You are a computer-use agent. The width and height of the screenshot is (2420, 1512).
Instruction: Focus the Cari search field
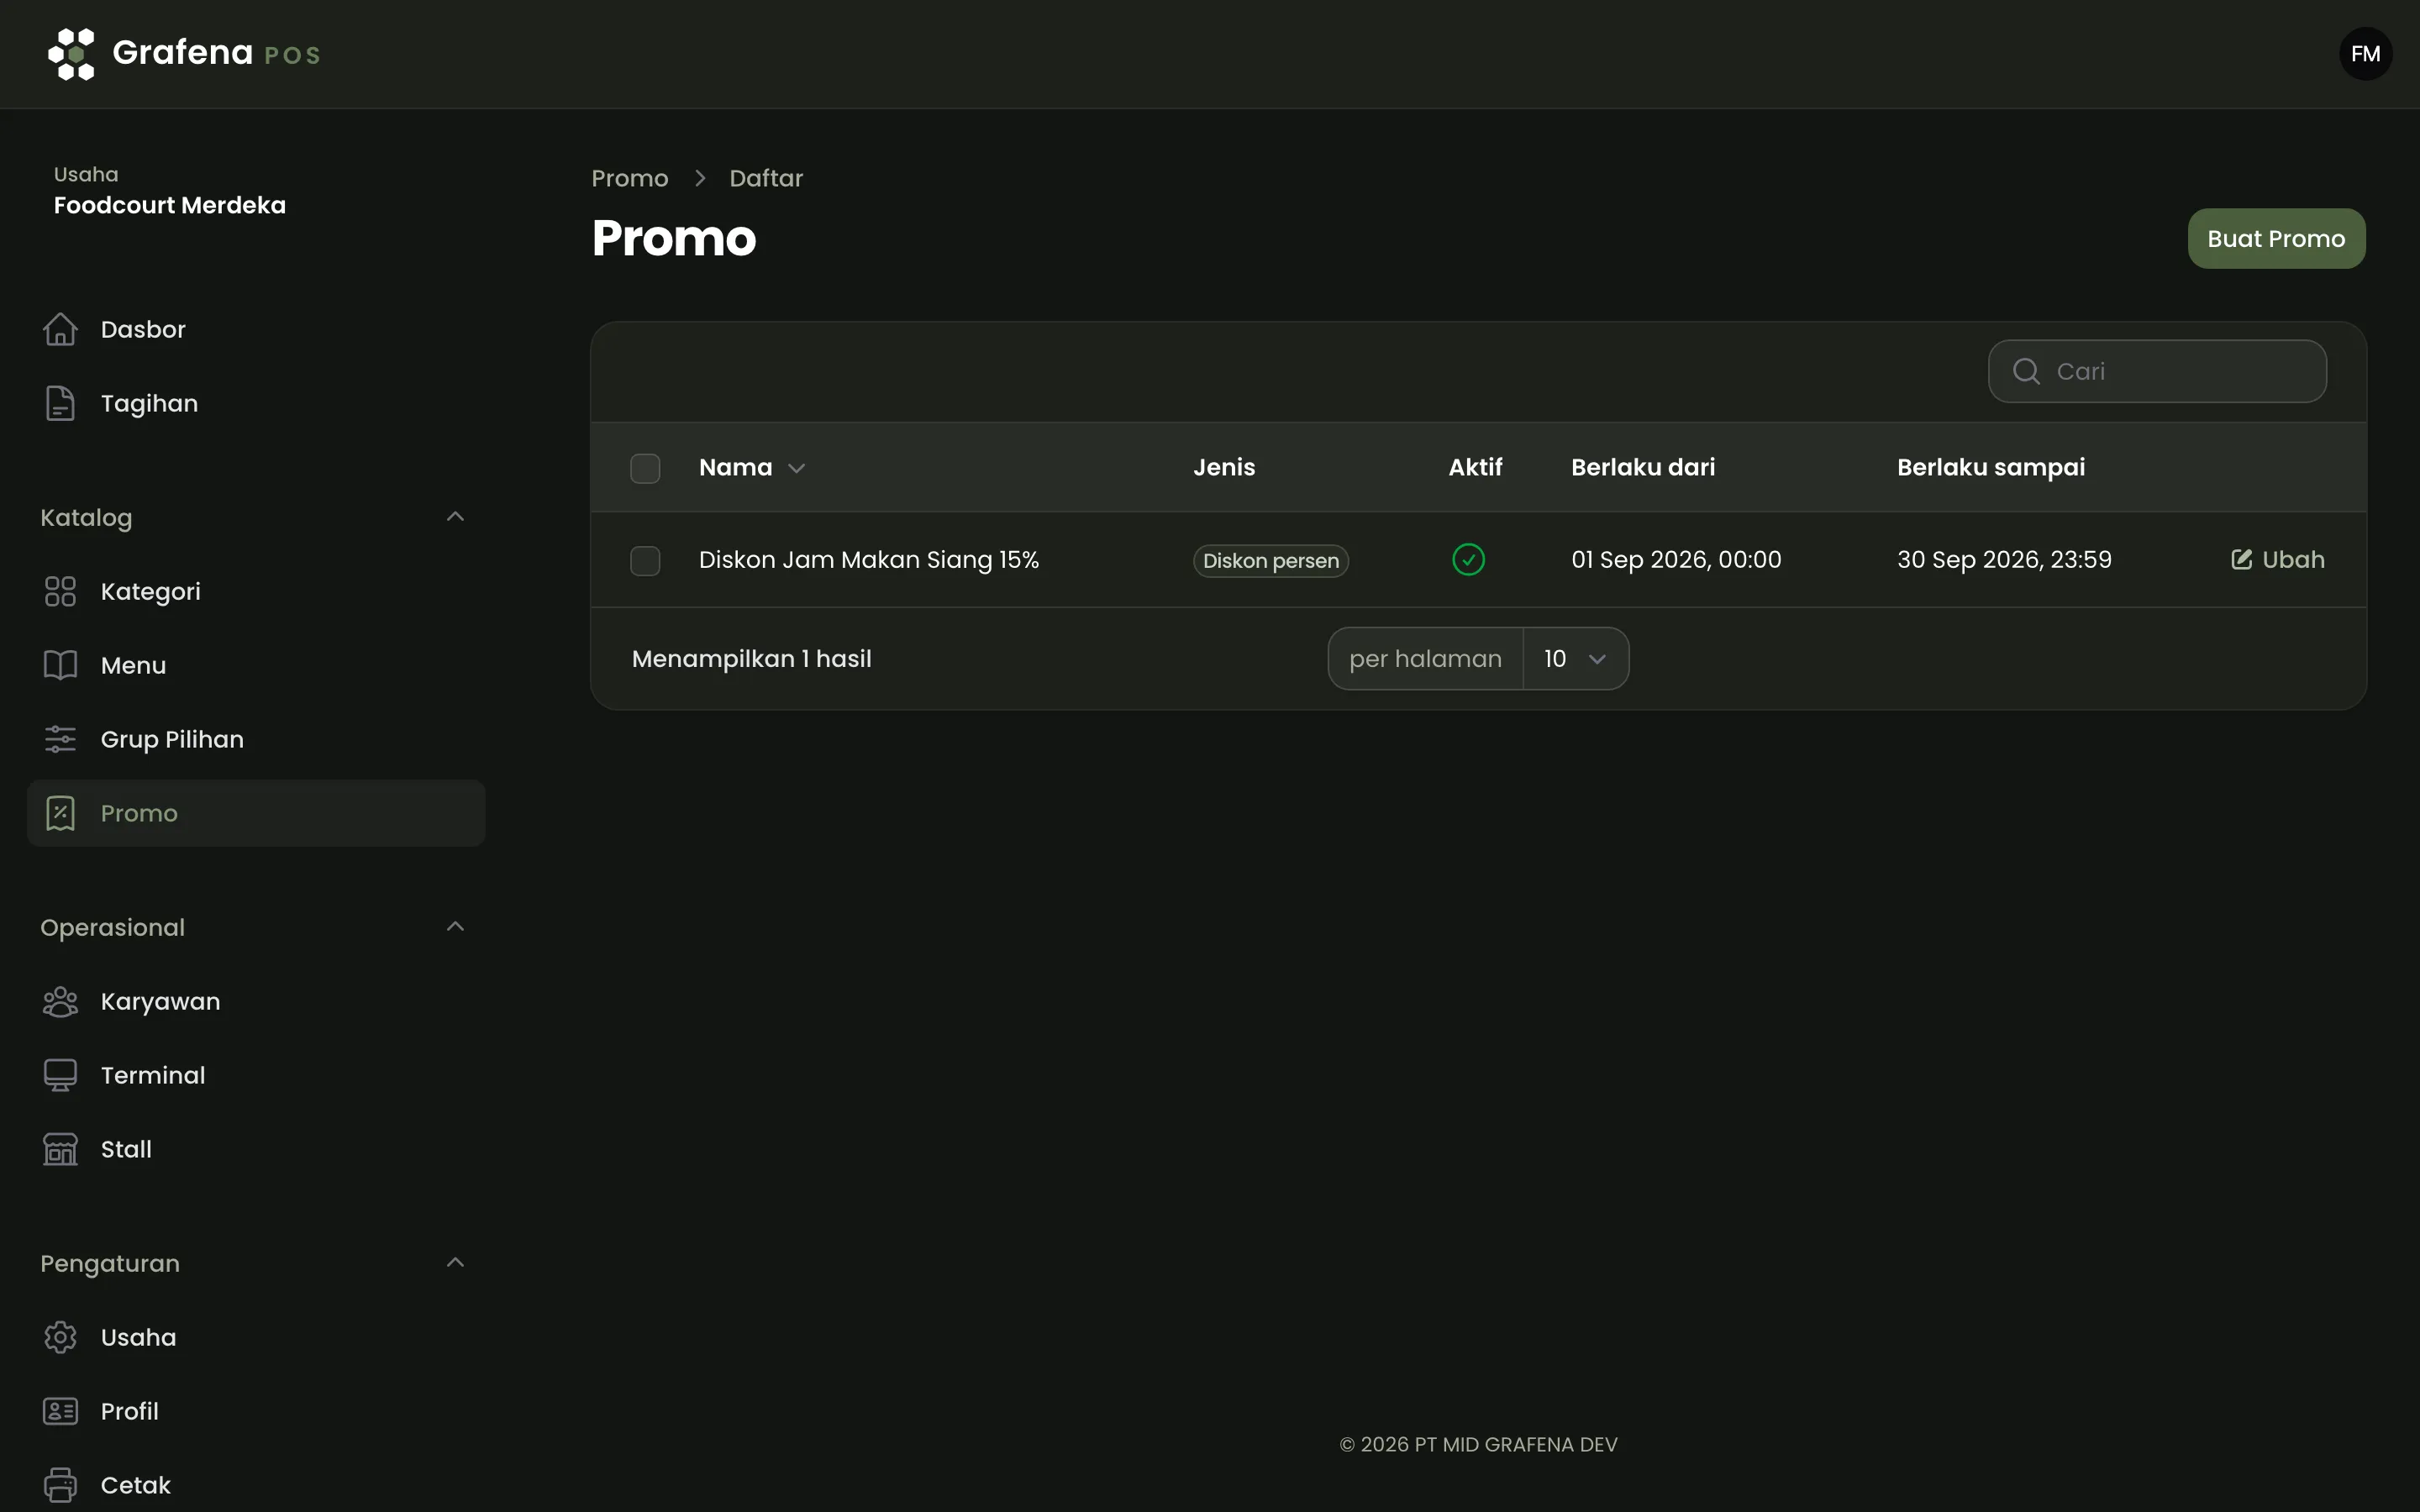(2157, 371)
